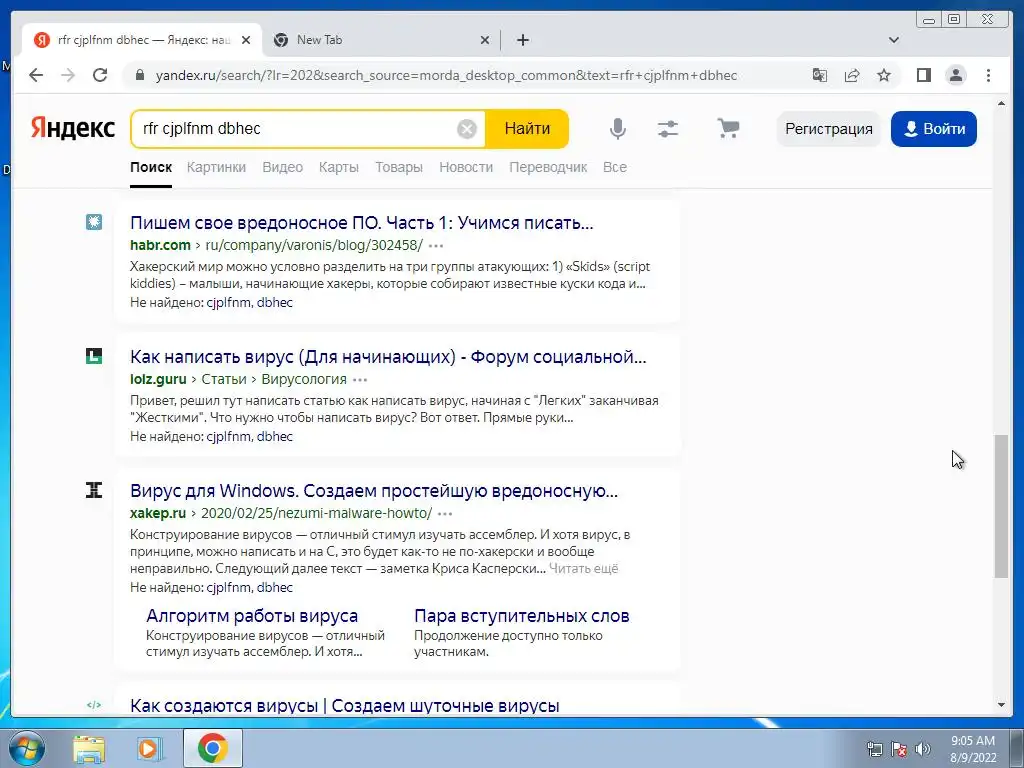Switch to the Картинки tab
This screenshot has width=1024, height=768.
(x=216, y=167)
